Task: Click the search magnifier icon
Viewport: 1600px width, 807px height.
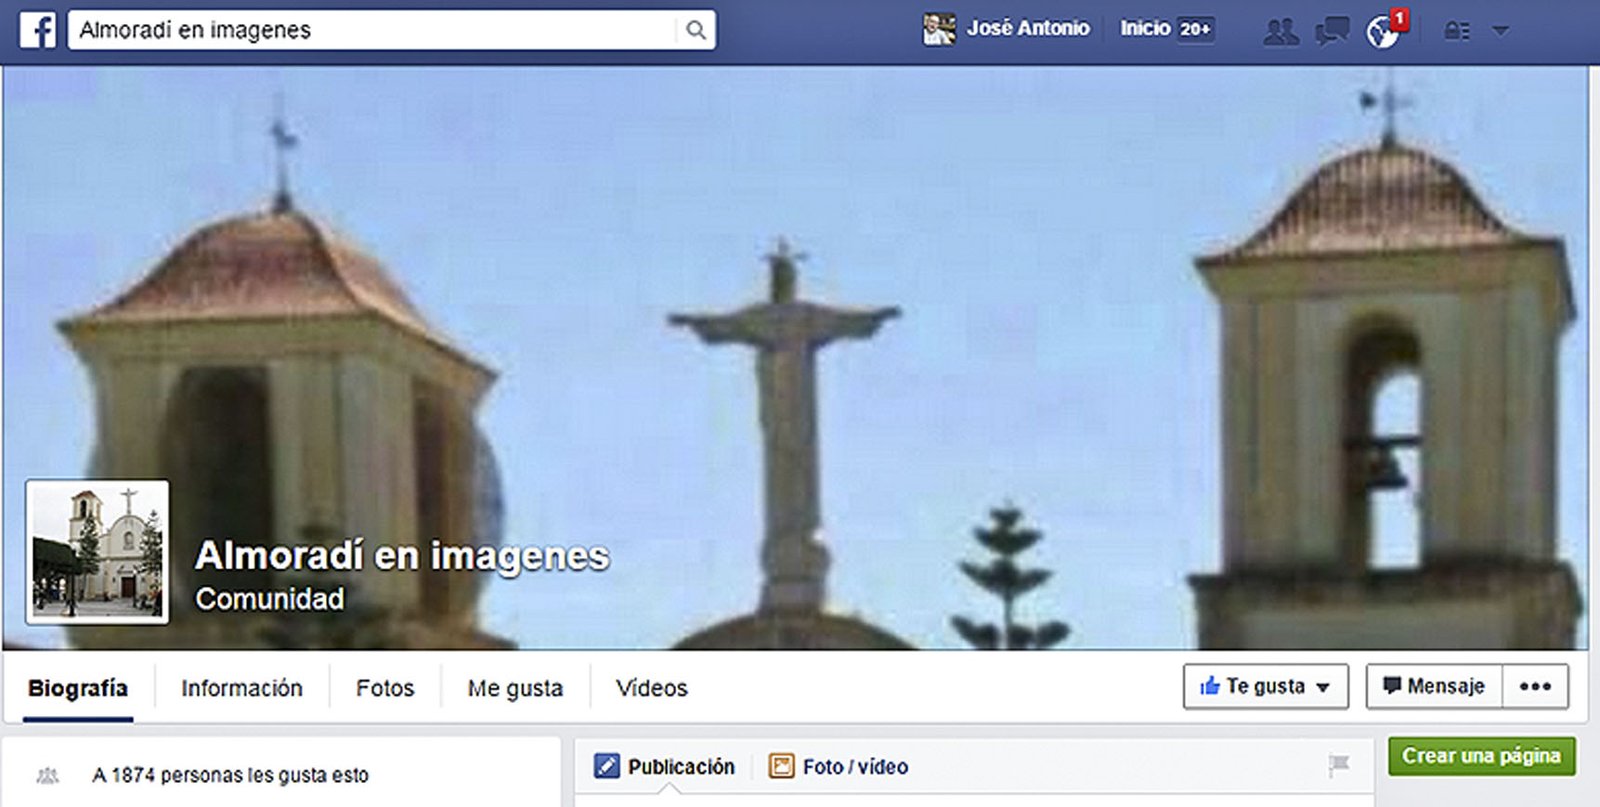Action: coord(696,31)
